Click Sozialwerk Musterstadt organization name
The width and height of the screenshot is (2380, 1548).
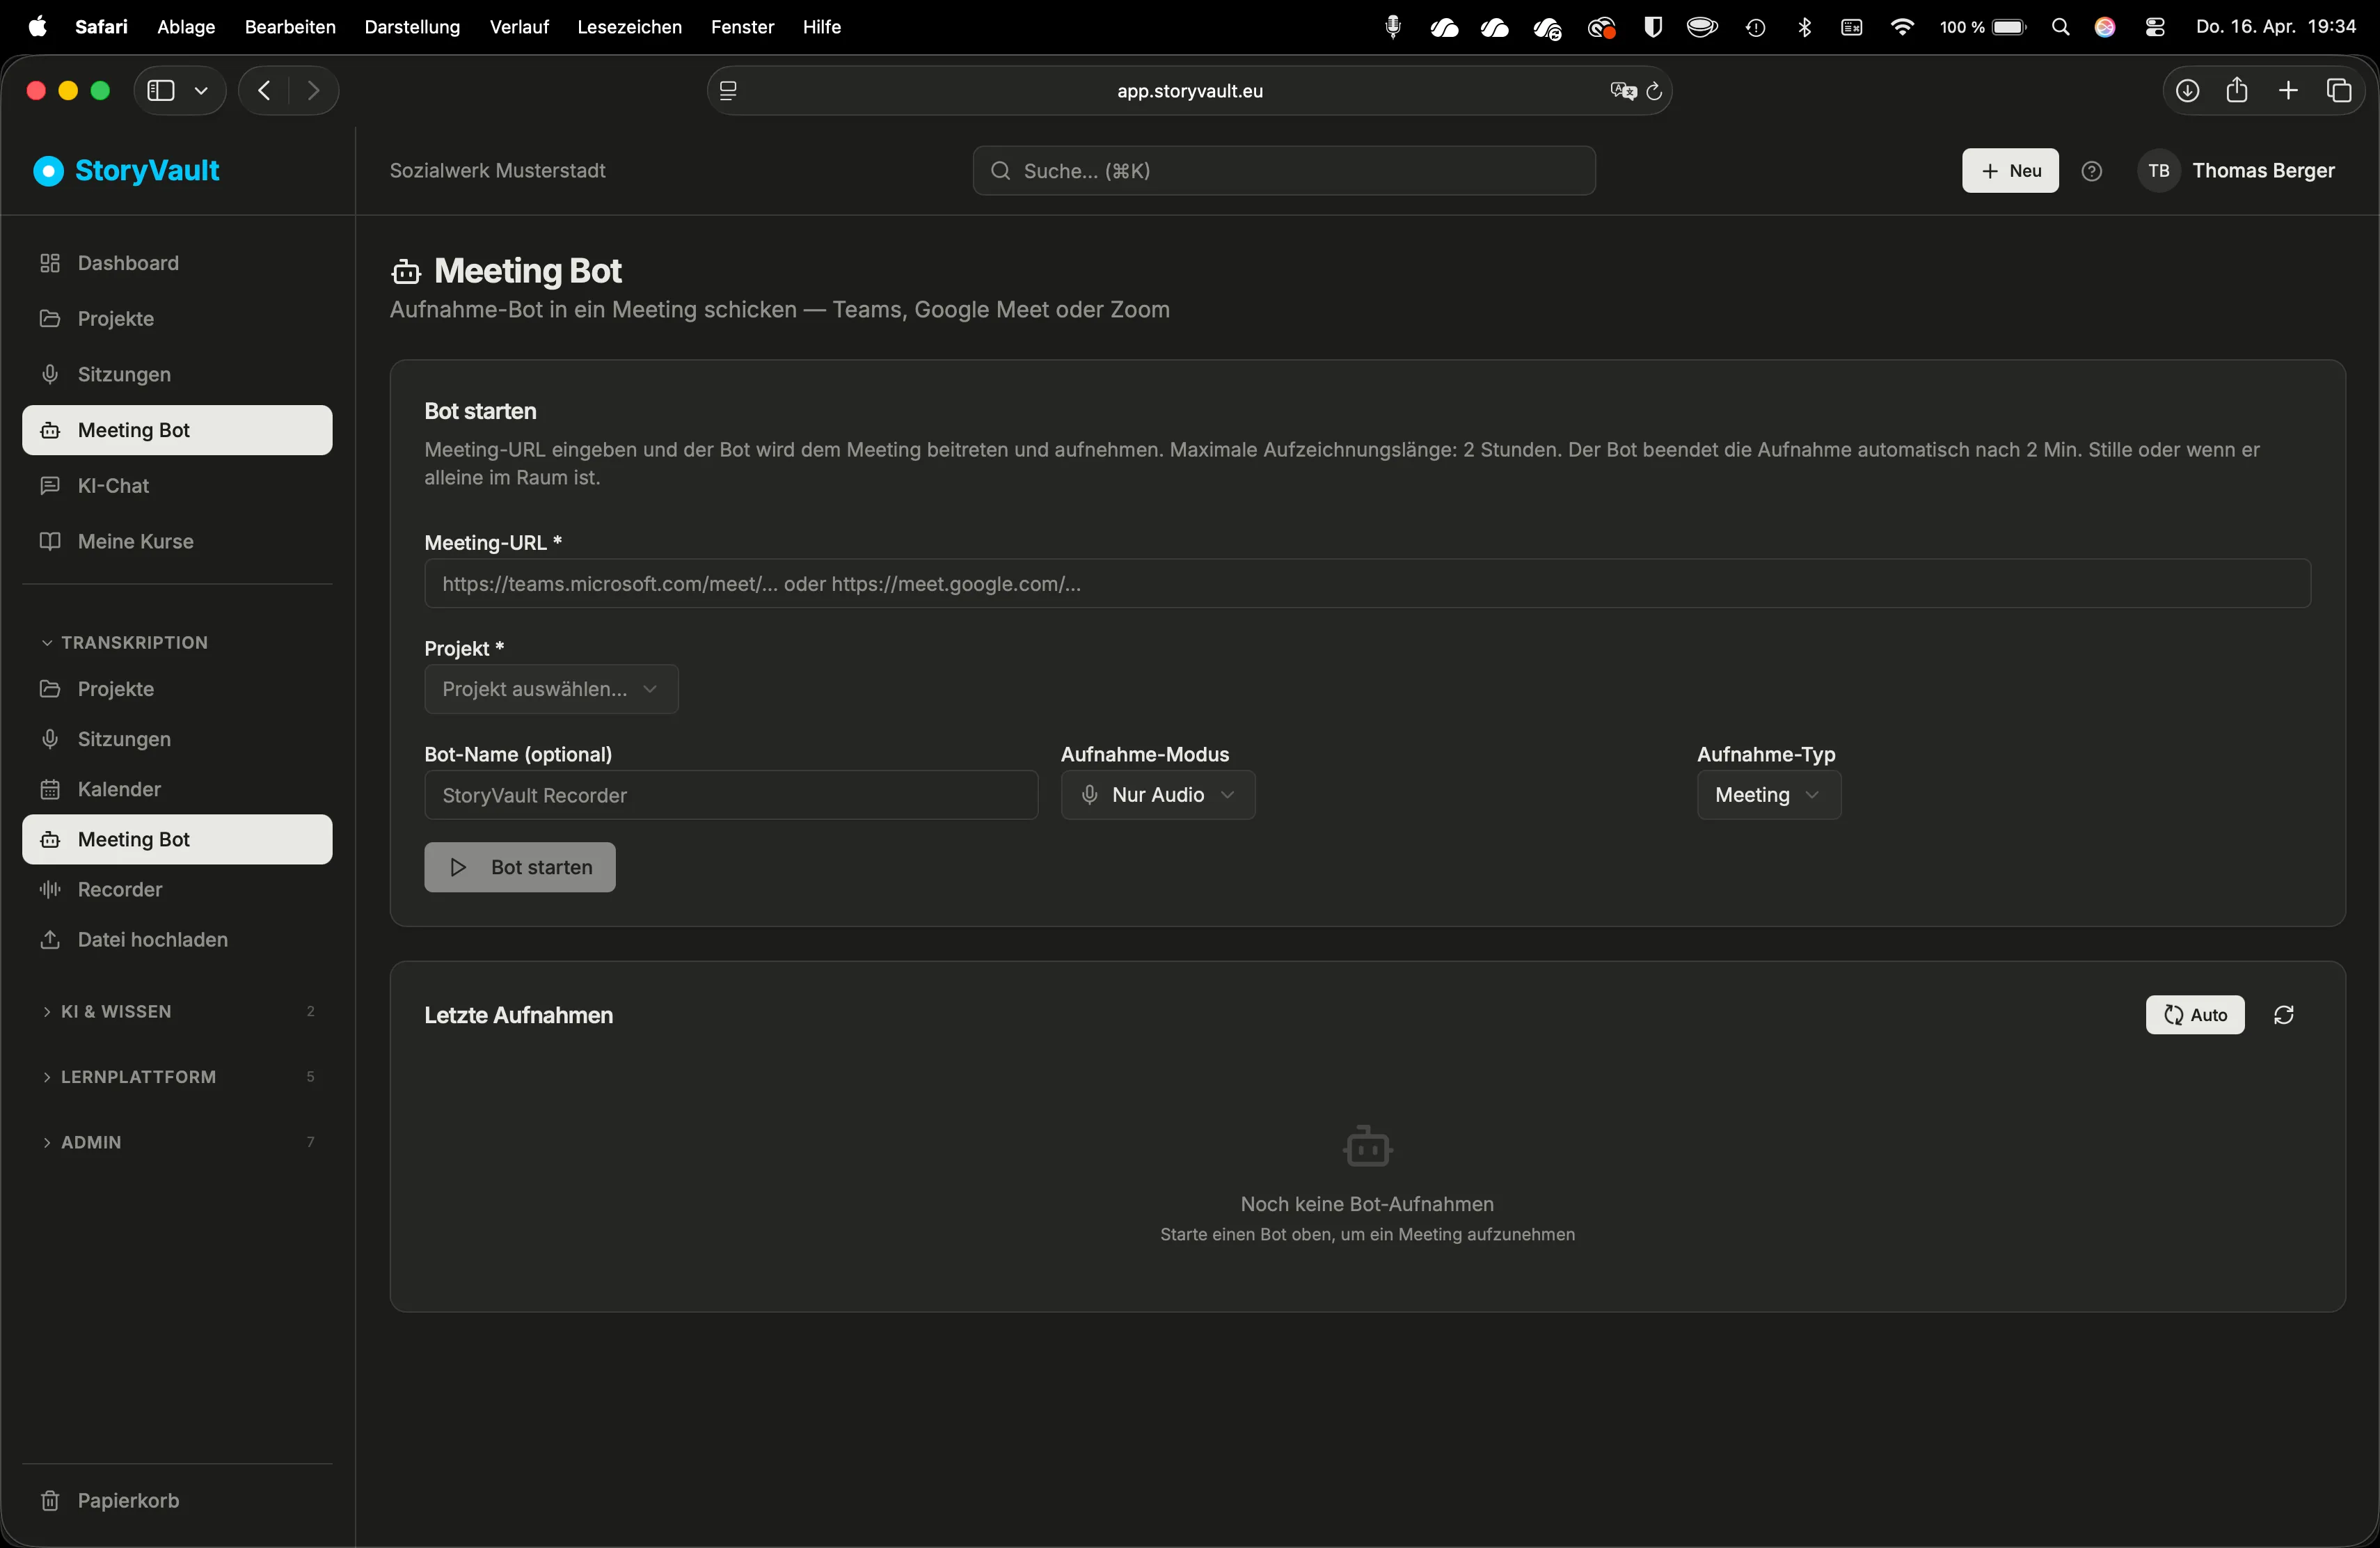click(x=497, y=171)
